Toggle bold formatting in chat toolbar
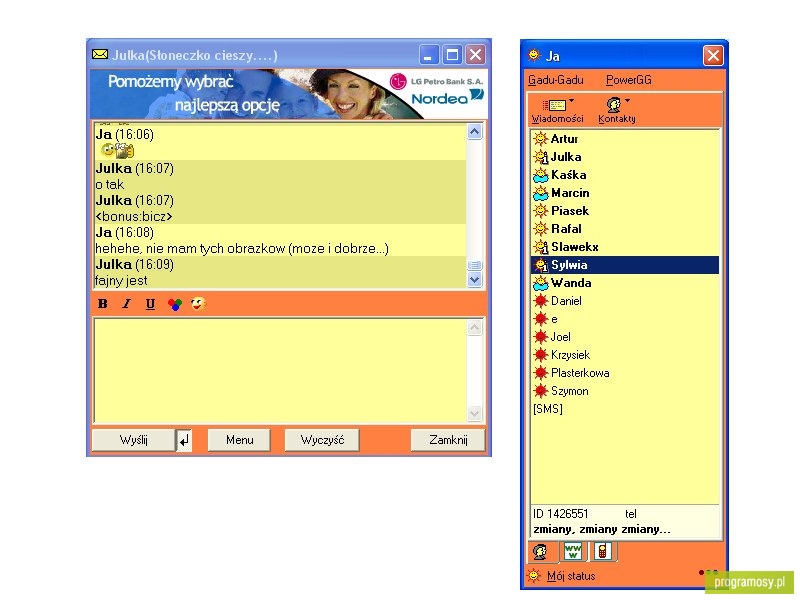The image size is (800, 600). [103, 304]
